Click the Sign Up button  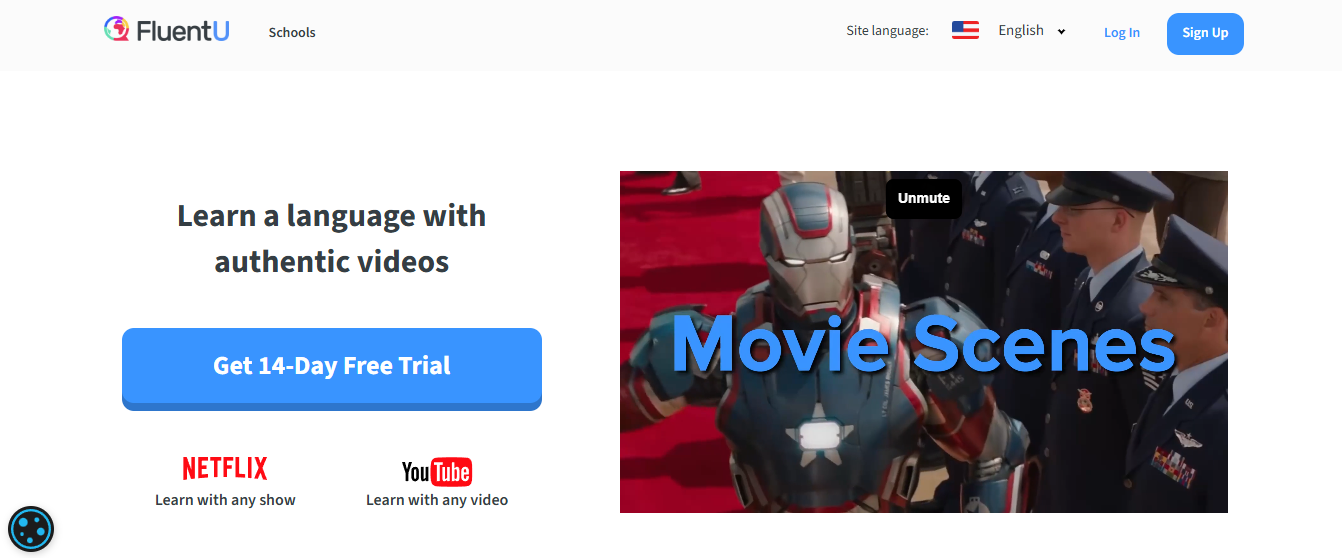(1205, 33)
